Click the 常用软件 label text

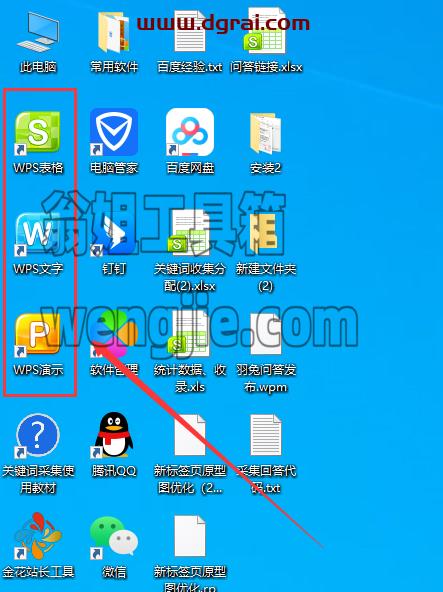click(114, 67)
